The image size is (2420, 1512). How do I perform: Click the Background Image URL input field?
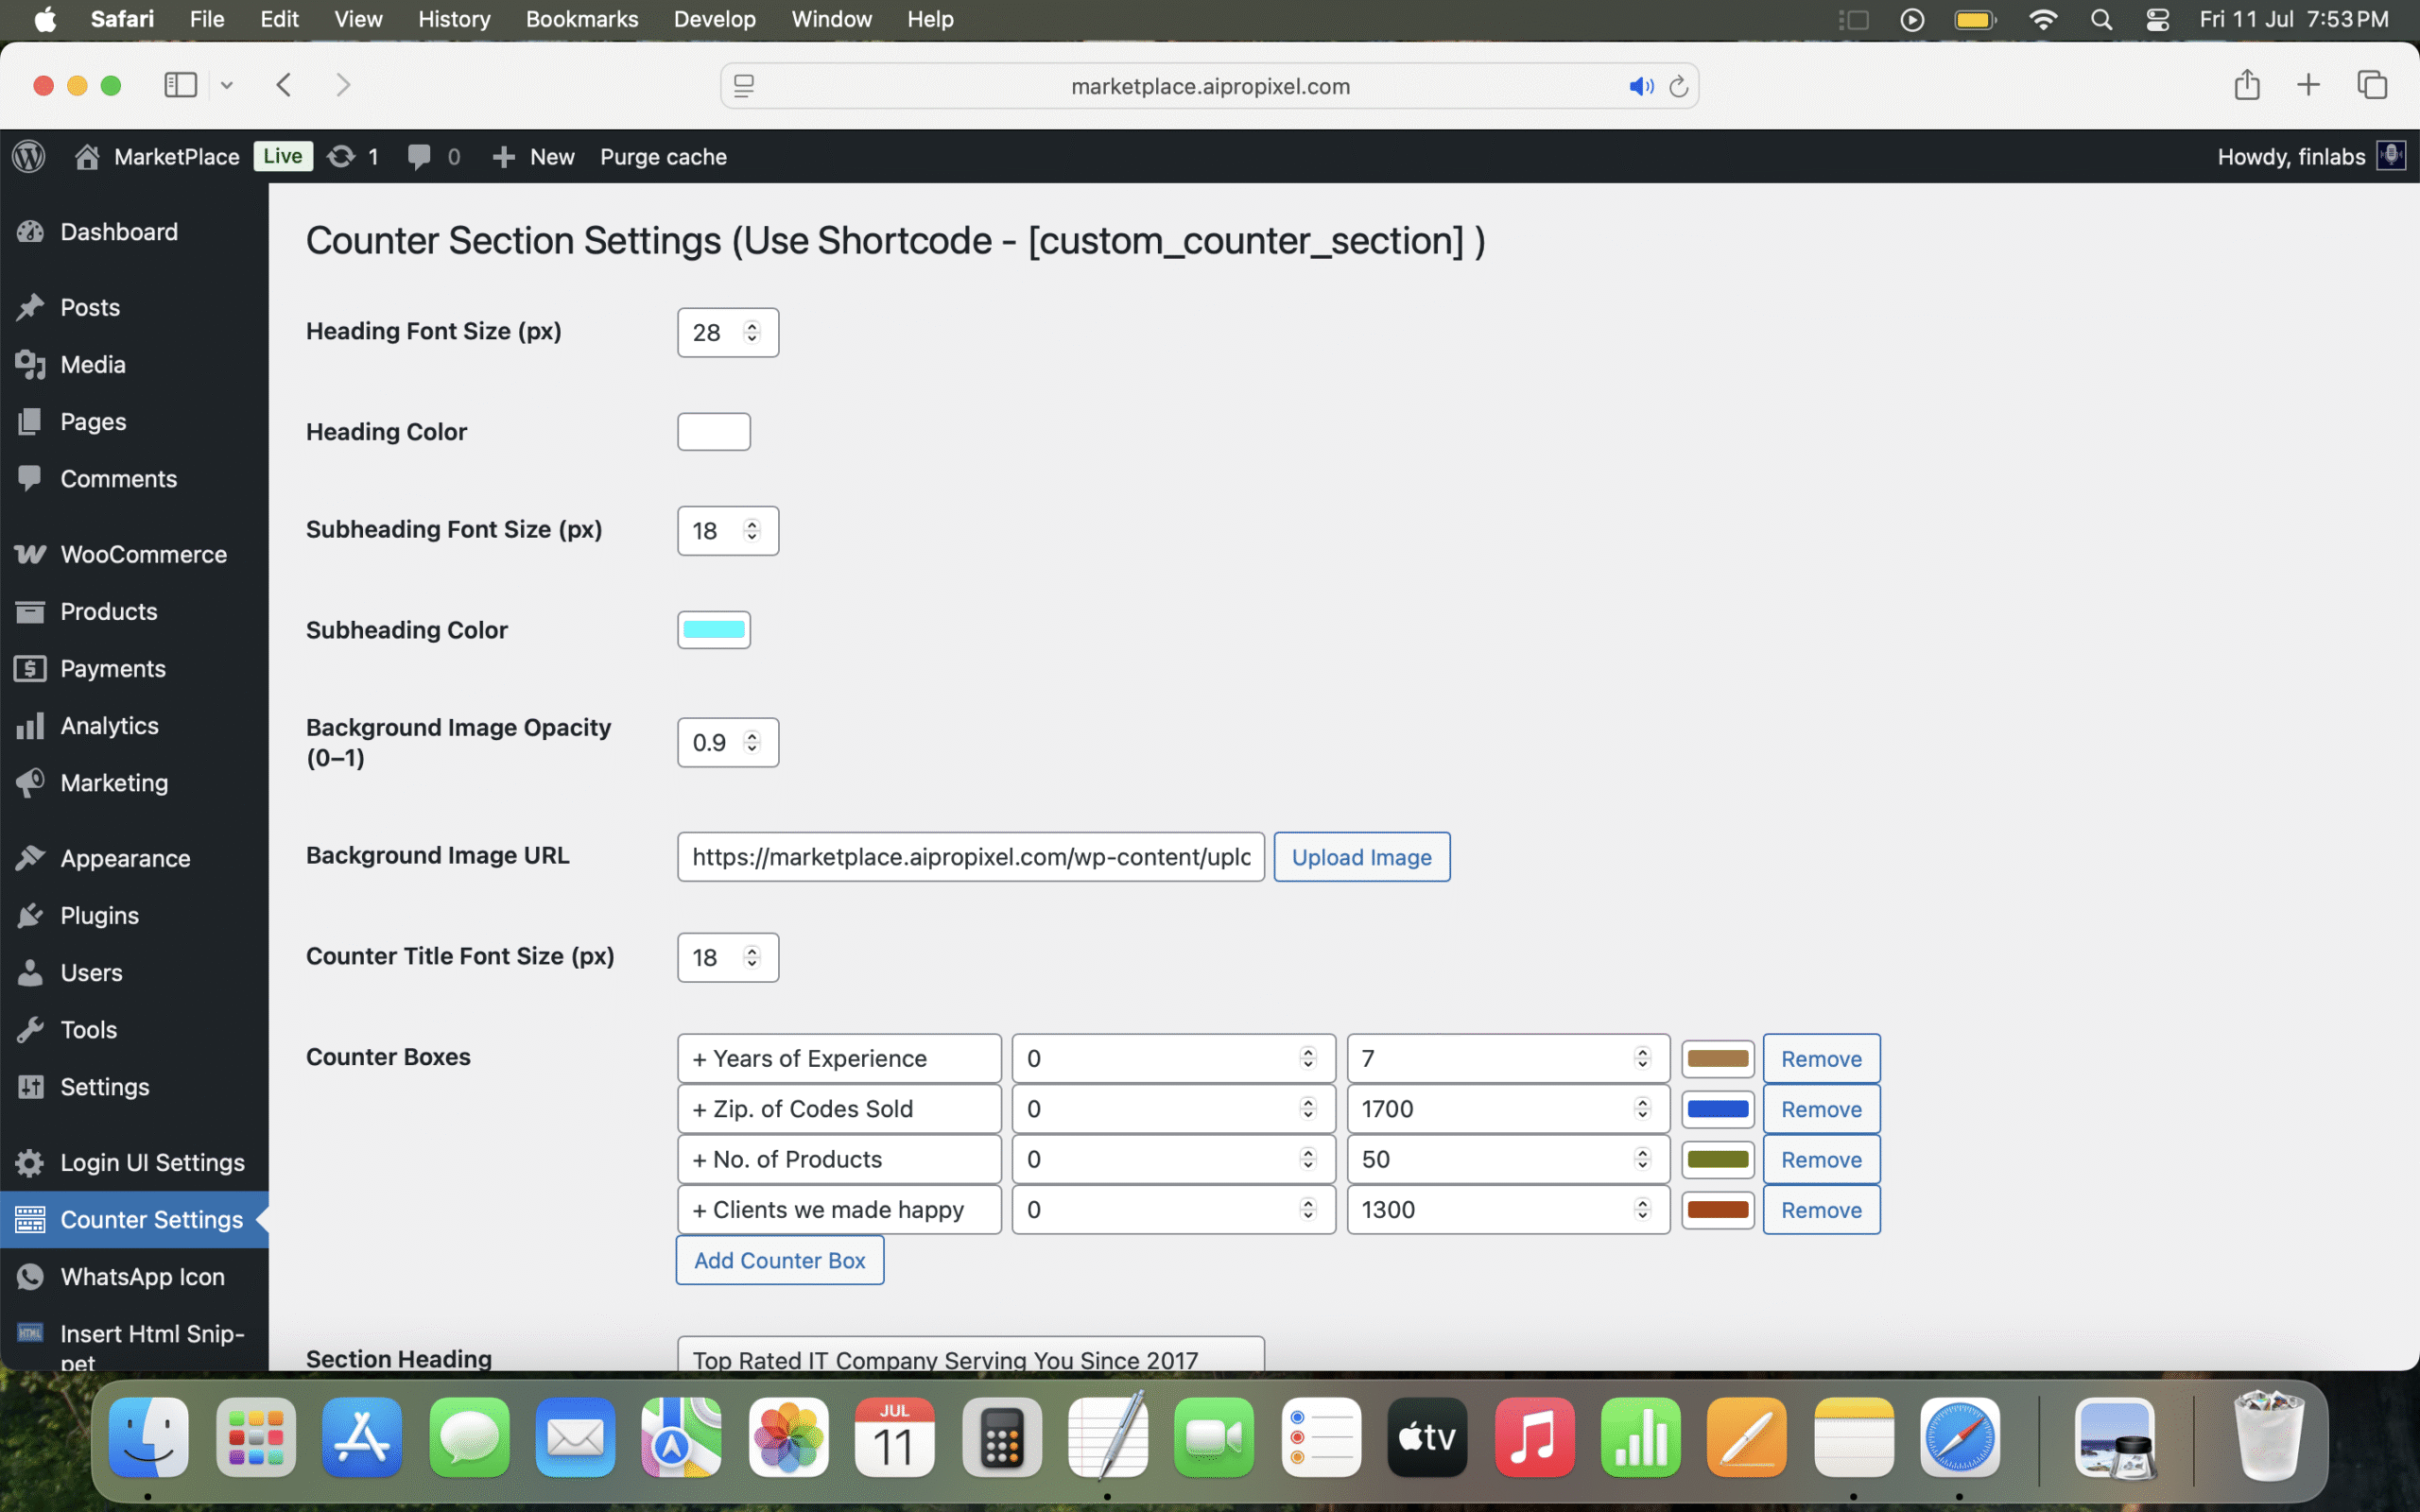pyautogui.click(x=970, y=857)
